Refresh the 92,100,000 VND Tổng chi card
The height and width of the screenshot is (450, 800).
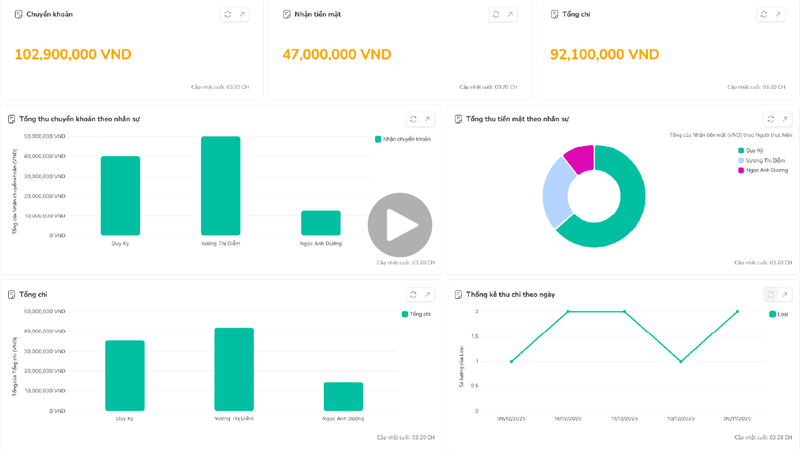tap(764, 15)
